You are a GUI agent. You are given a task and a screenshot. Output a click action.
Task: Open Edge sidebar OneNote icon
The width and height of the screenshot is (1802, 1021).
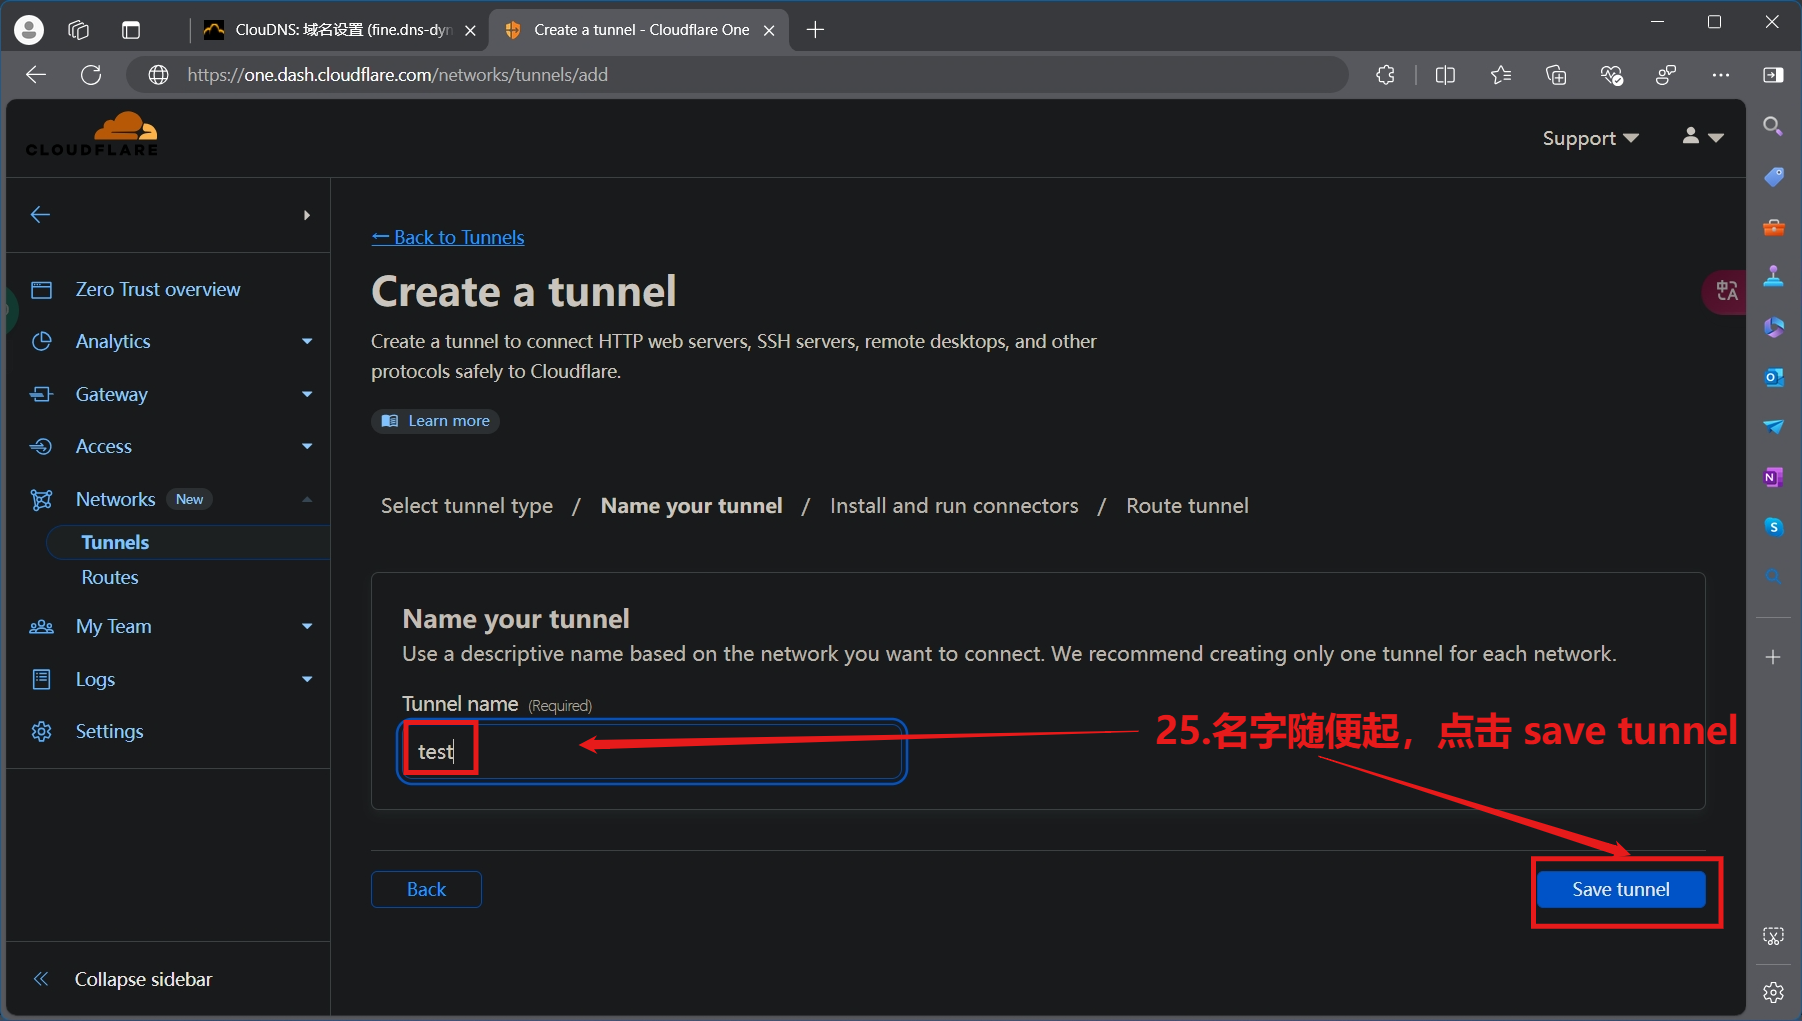(1773, 477)
